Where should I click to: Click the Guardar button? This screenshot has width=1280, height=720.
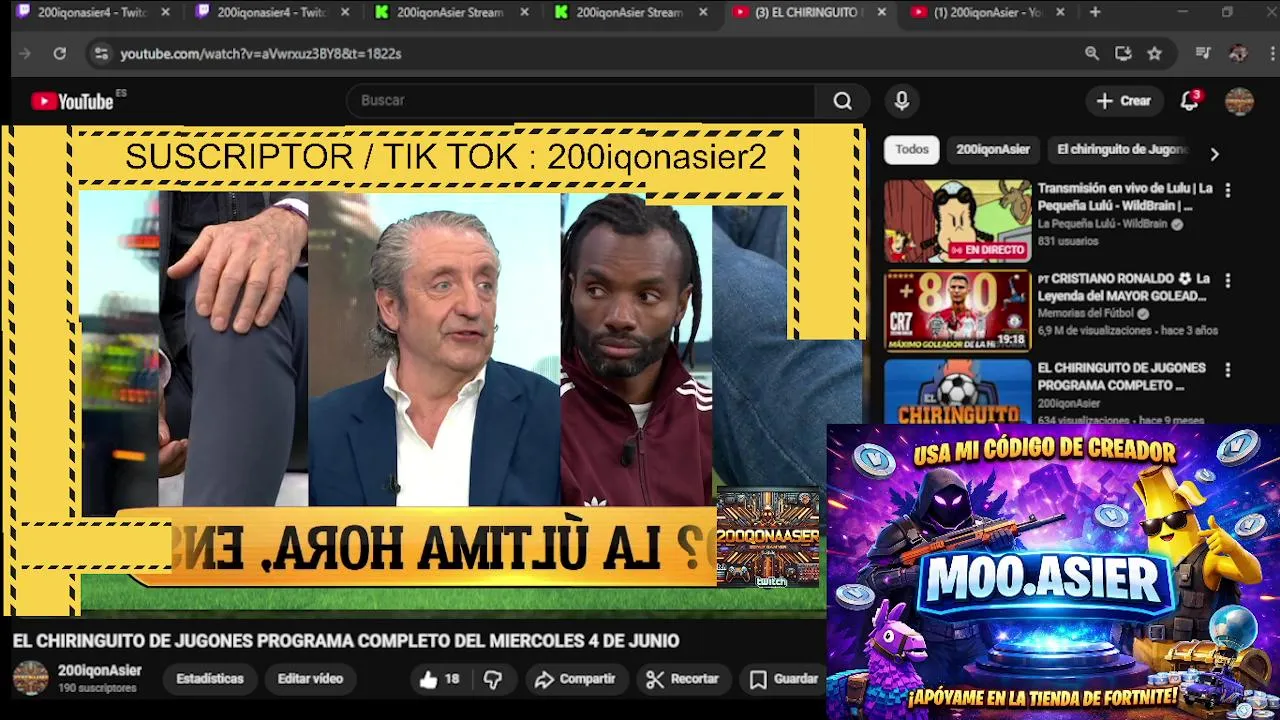784,679
